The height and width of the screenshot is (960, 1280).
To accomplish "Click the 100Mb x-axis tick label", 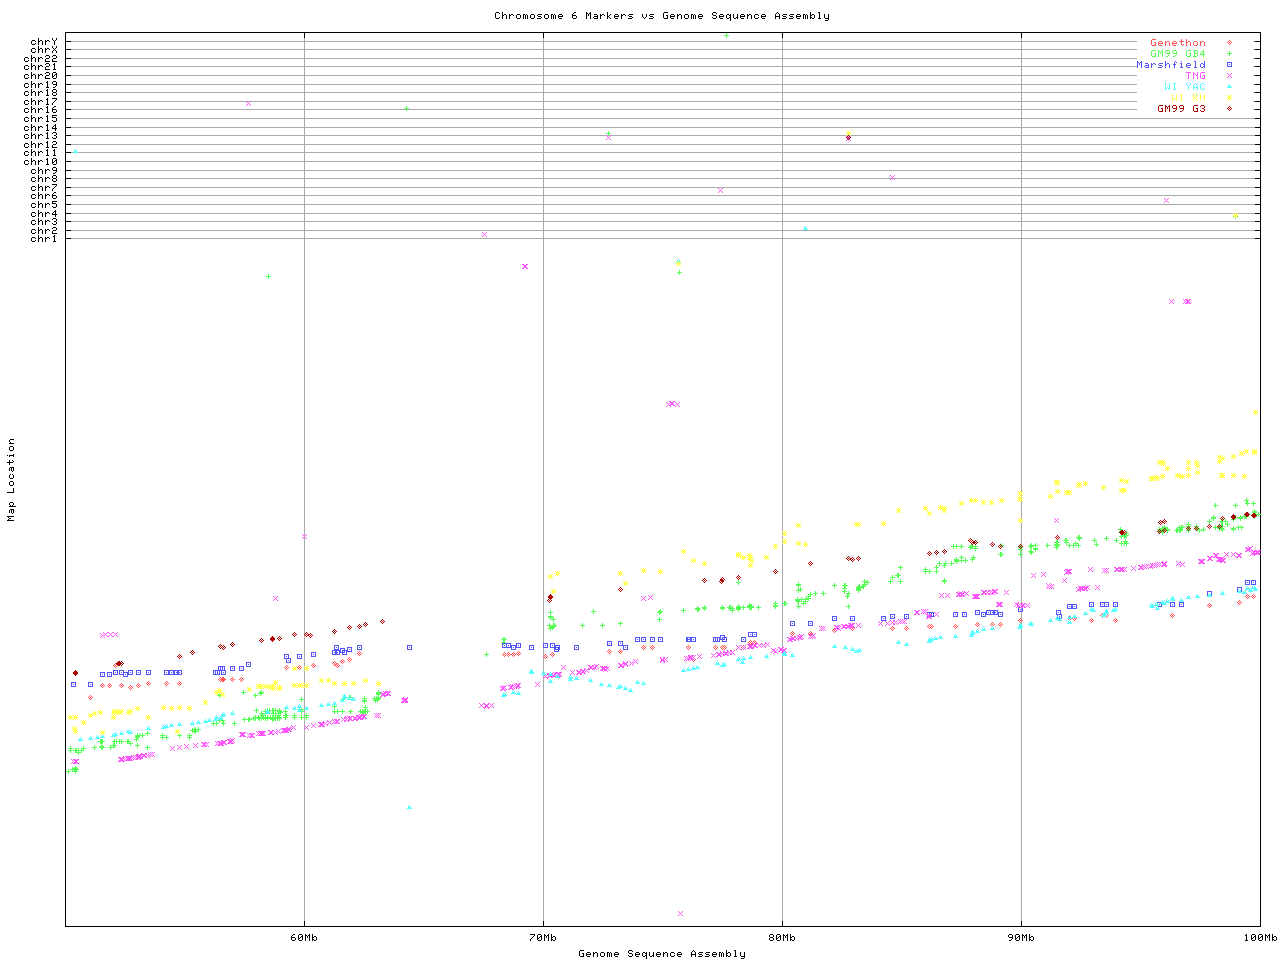I will [x=1259, y=938].
